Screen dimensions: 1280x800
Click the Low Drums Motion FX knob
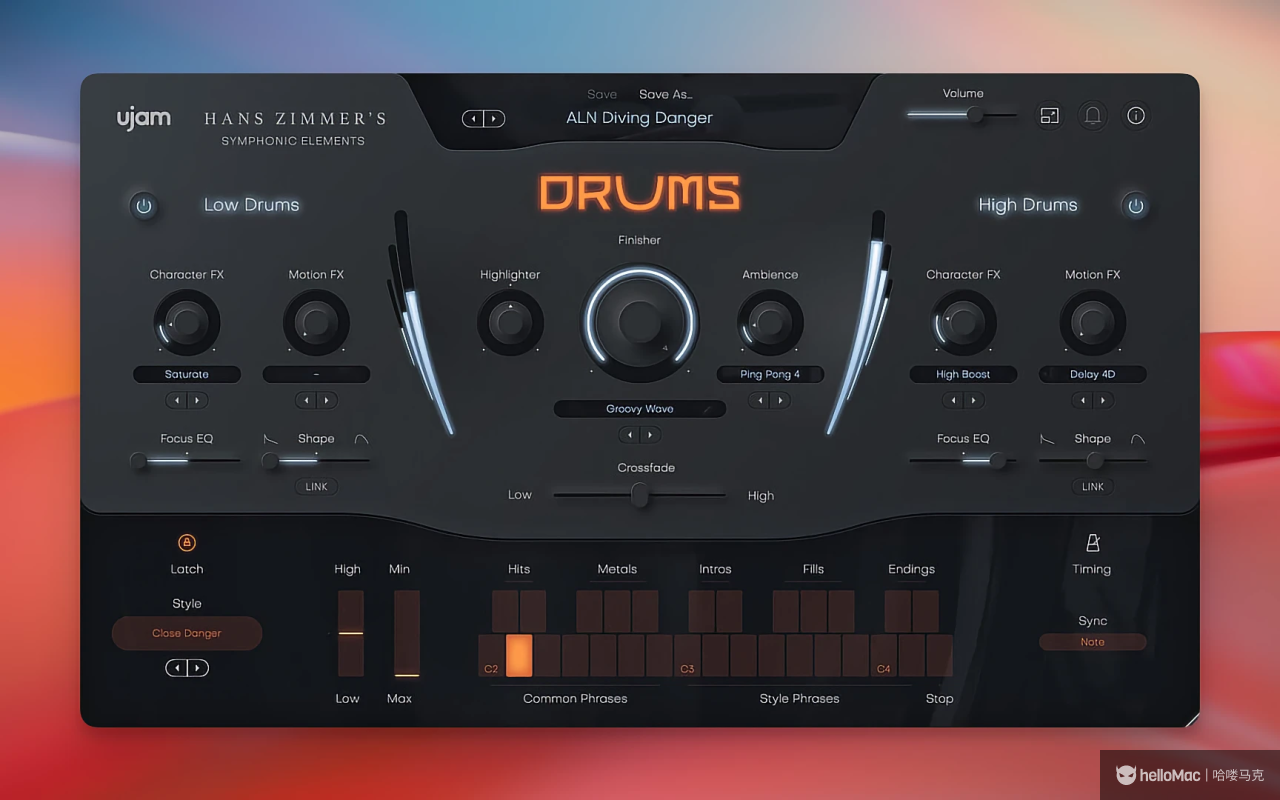coord(316,322)
